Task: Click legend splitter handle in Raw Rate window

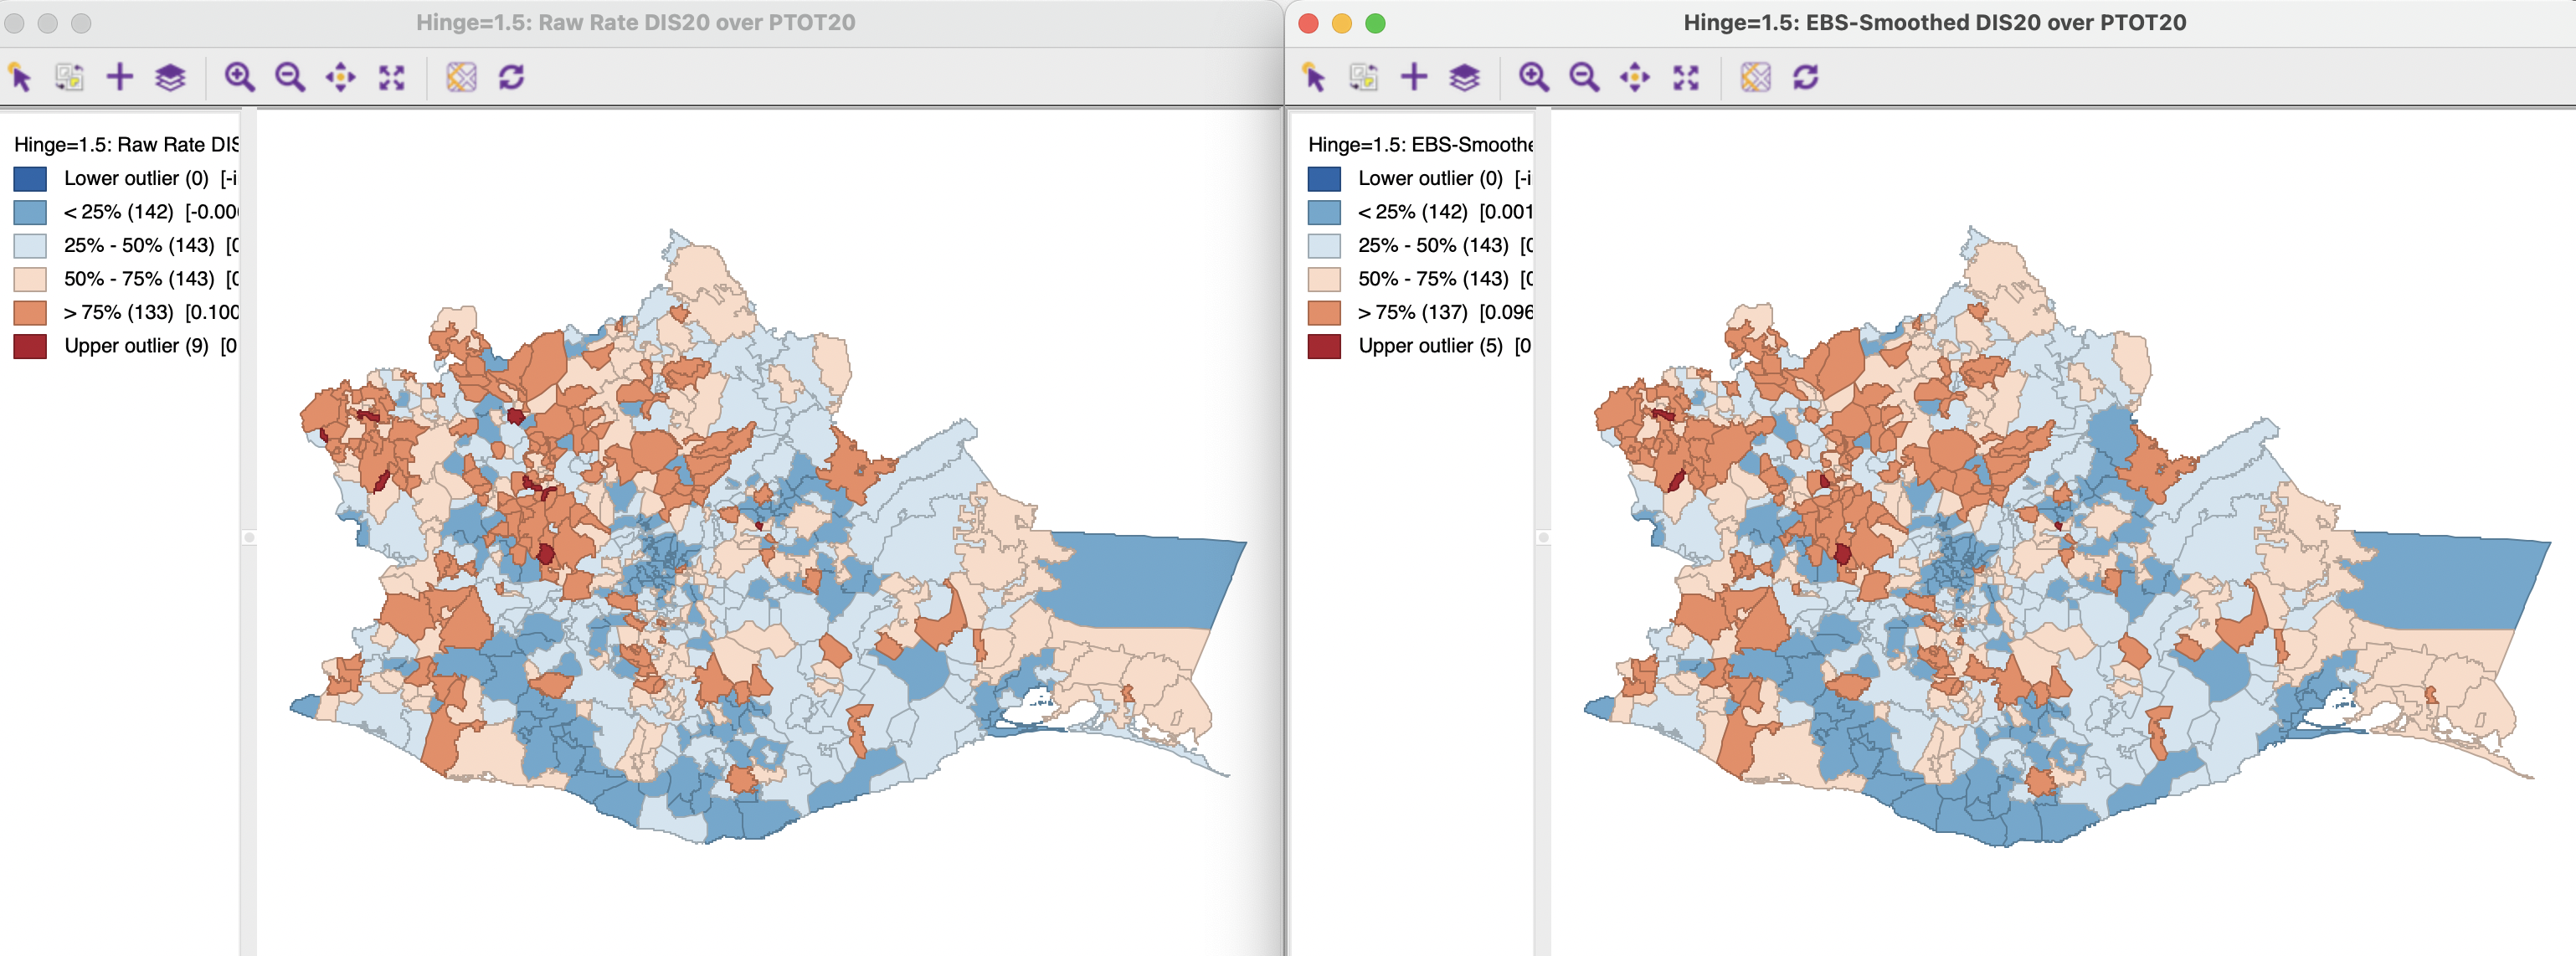Action: 249,538
